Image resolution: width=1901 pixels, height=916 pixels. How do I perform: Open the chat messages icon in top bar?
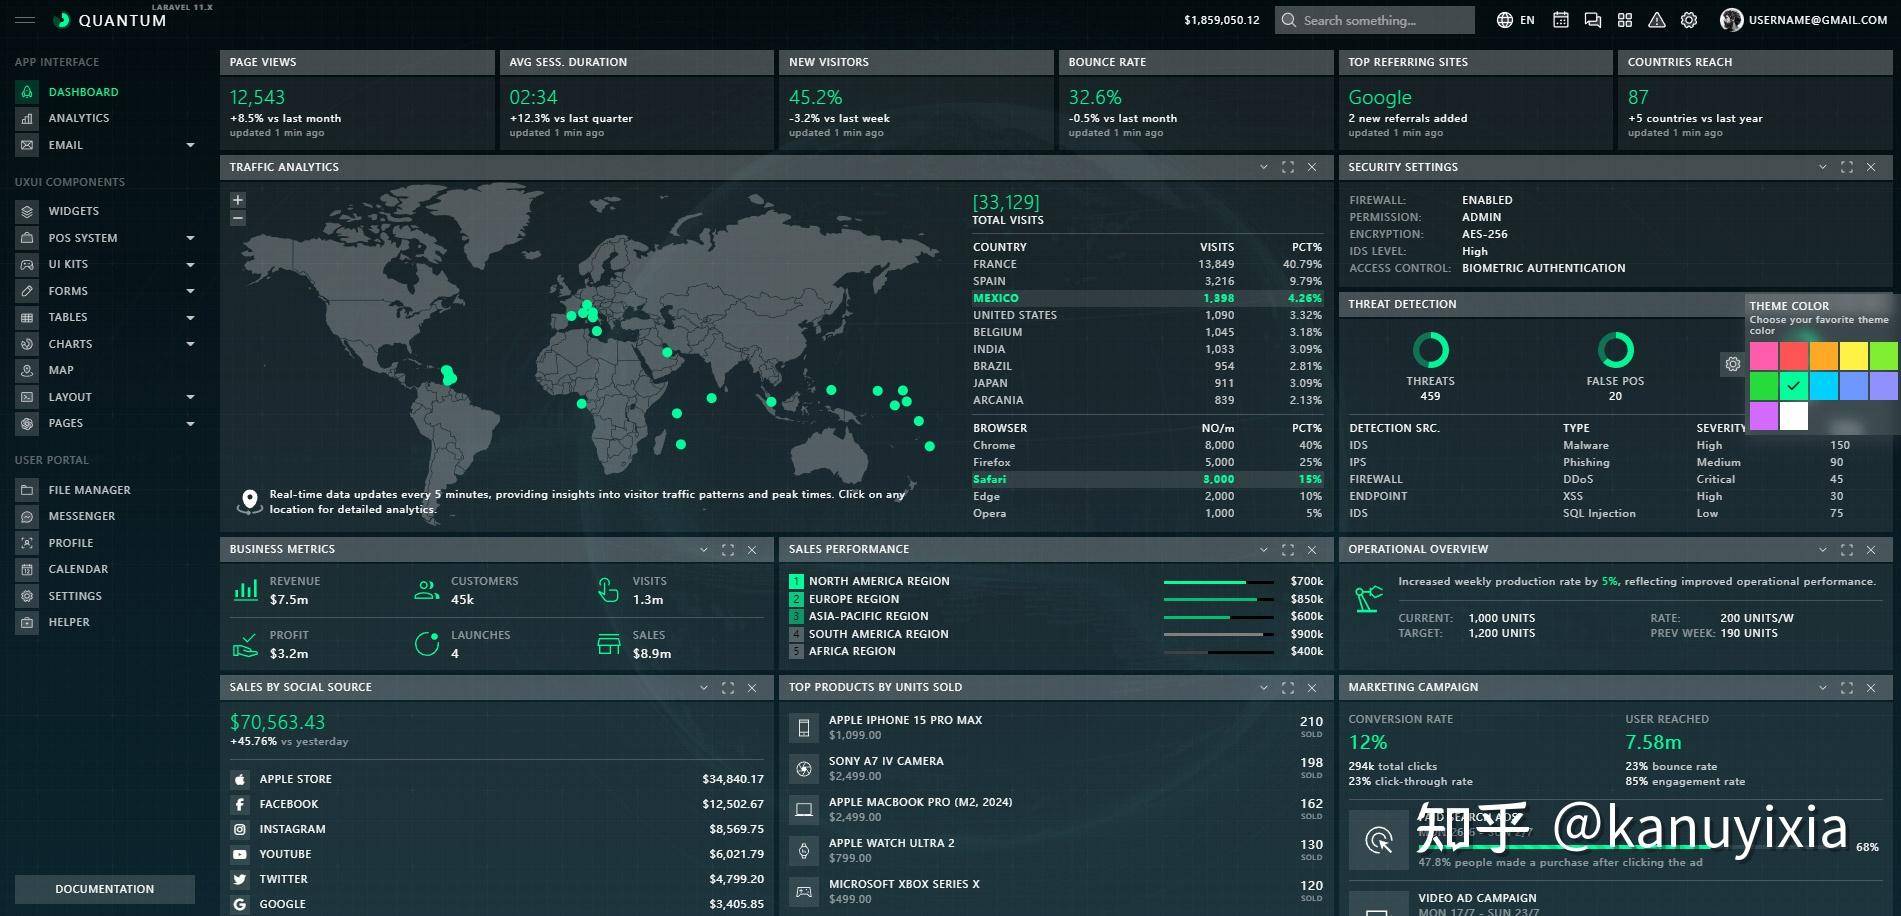coord(1593,20)
